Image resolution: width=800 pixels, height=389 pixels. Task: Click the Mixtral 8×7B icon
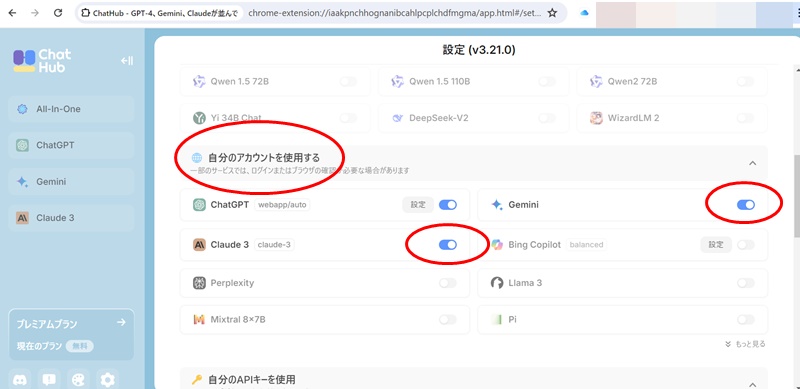(199, 320)
